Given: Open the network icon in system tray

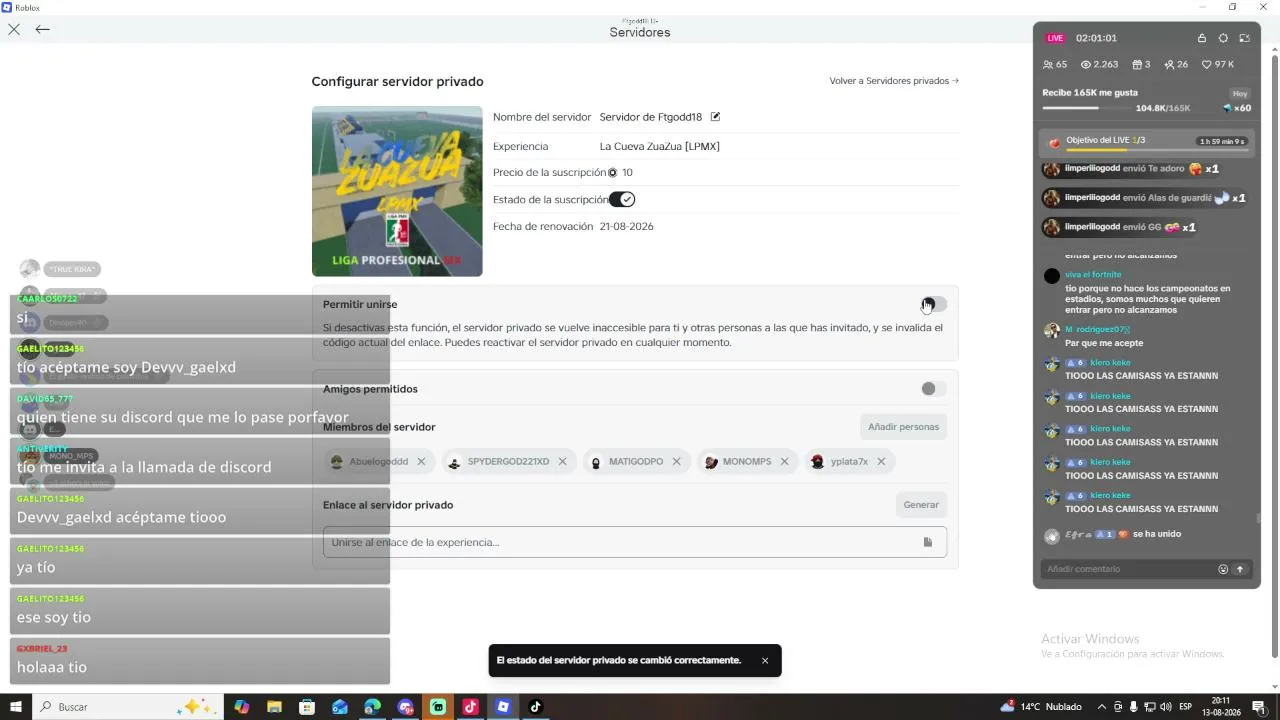Looking at the screenshot, I should coord(1150,707).
